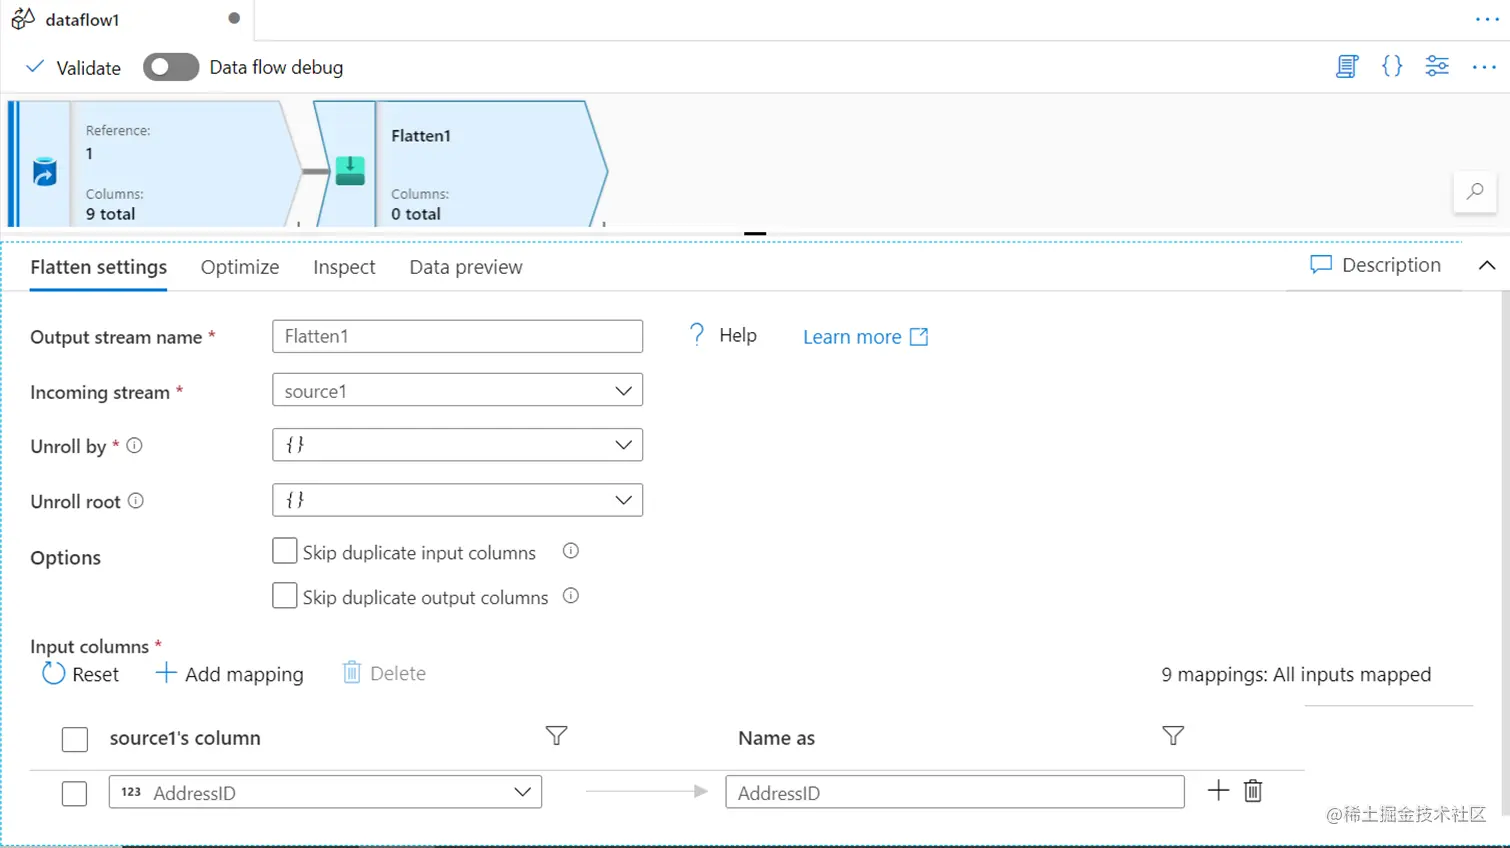Screen dimensions: 1510x848
Task: Select all mappings header checkbox
Action: pos(75,739)
